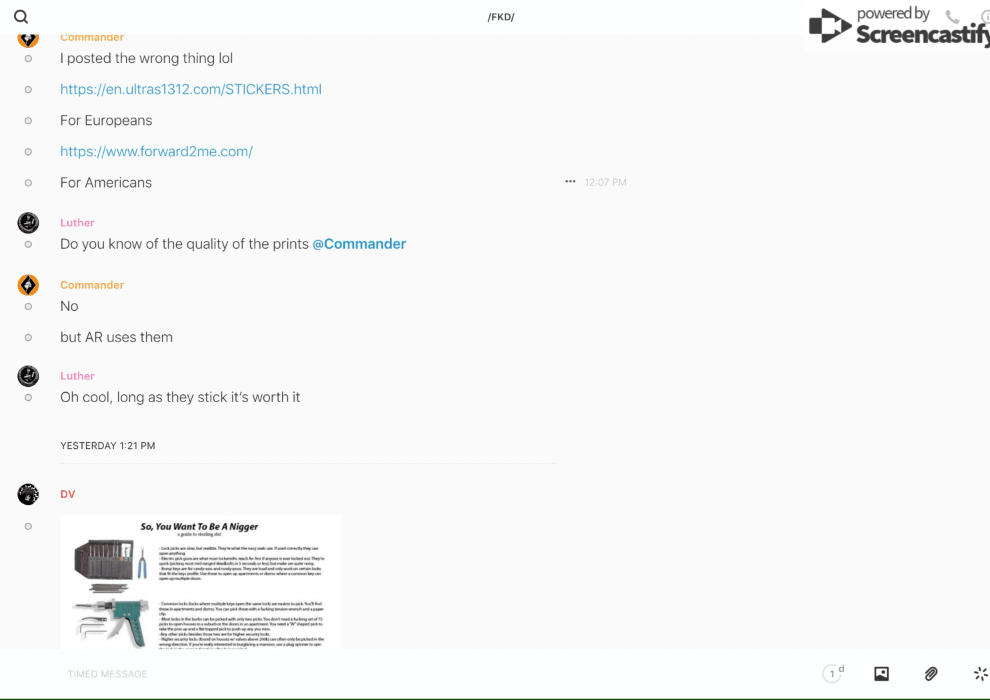Click the 12:07 PM message timestamp
Screen dimensions: 990x700
[x=606, y=183]
